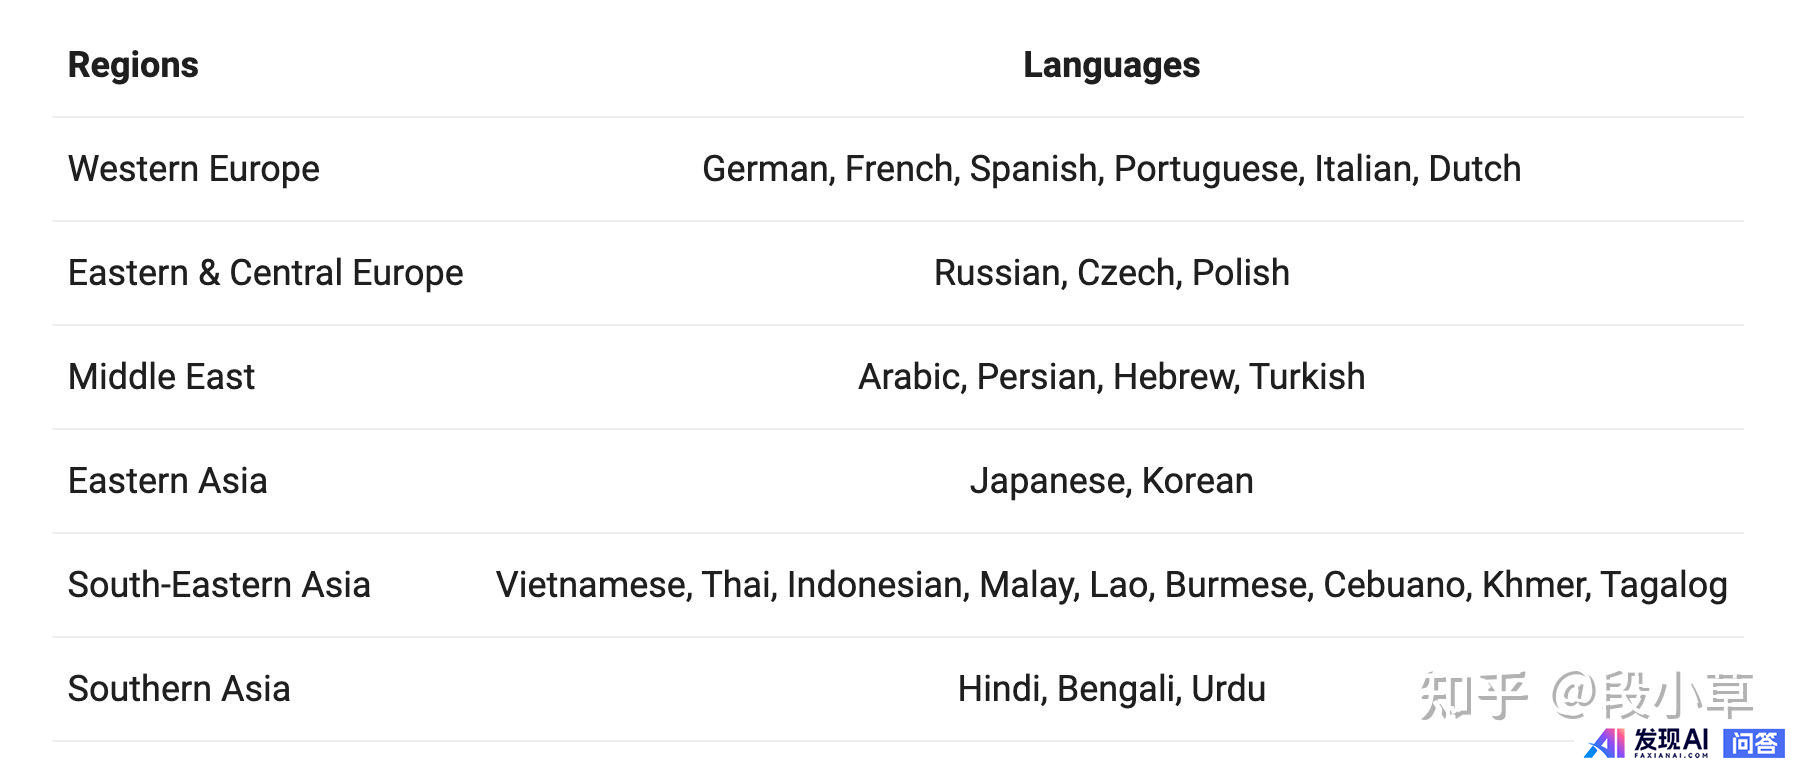Click the 发现AI brand text
Image resolution: width=1800 pixels, height=768 pixels.
pyautogui.click(x=1671, y=741)
